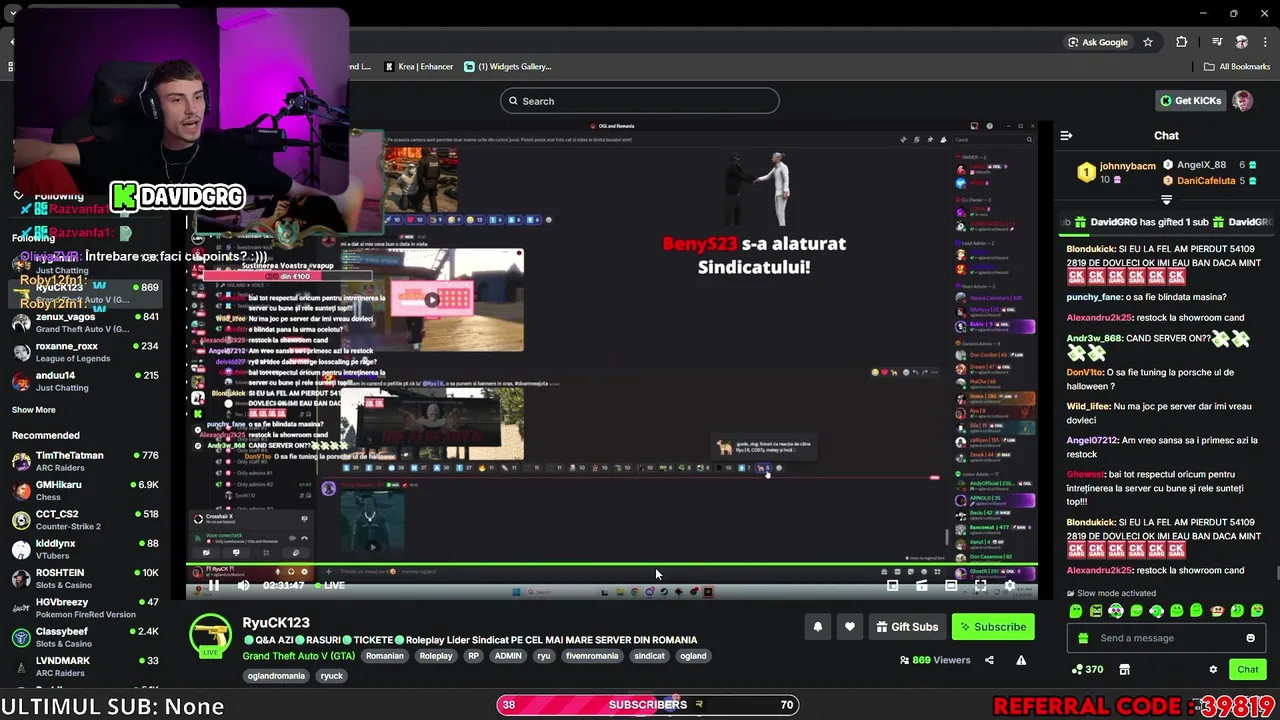Open the Grand Theft Auto V (GTA) category link

[x=299, y=656]
